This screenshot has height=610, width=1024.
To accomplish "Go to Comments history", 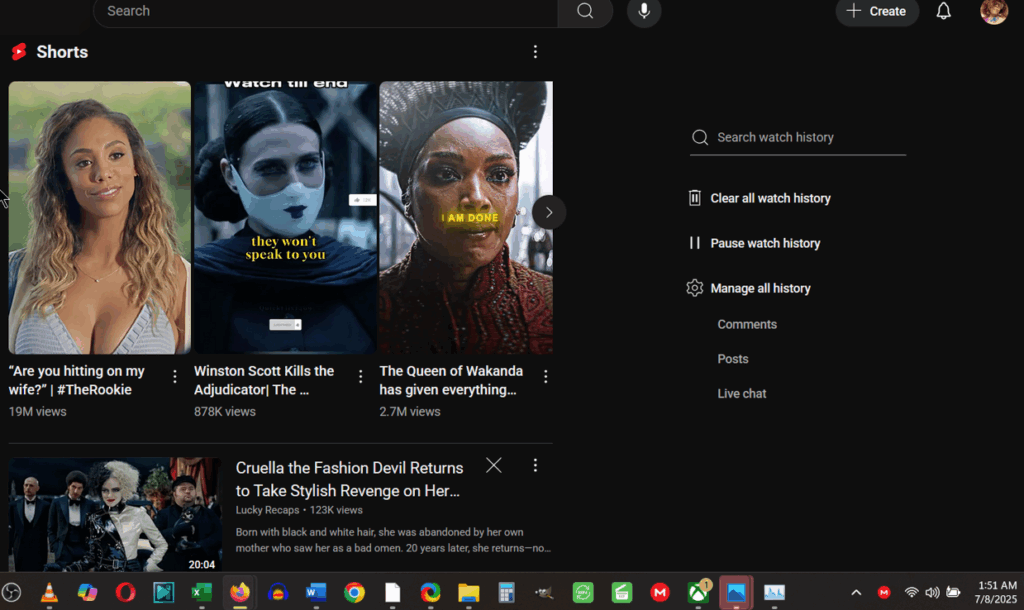I will tap(747, 325).
